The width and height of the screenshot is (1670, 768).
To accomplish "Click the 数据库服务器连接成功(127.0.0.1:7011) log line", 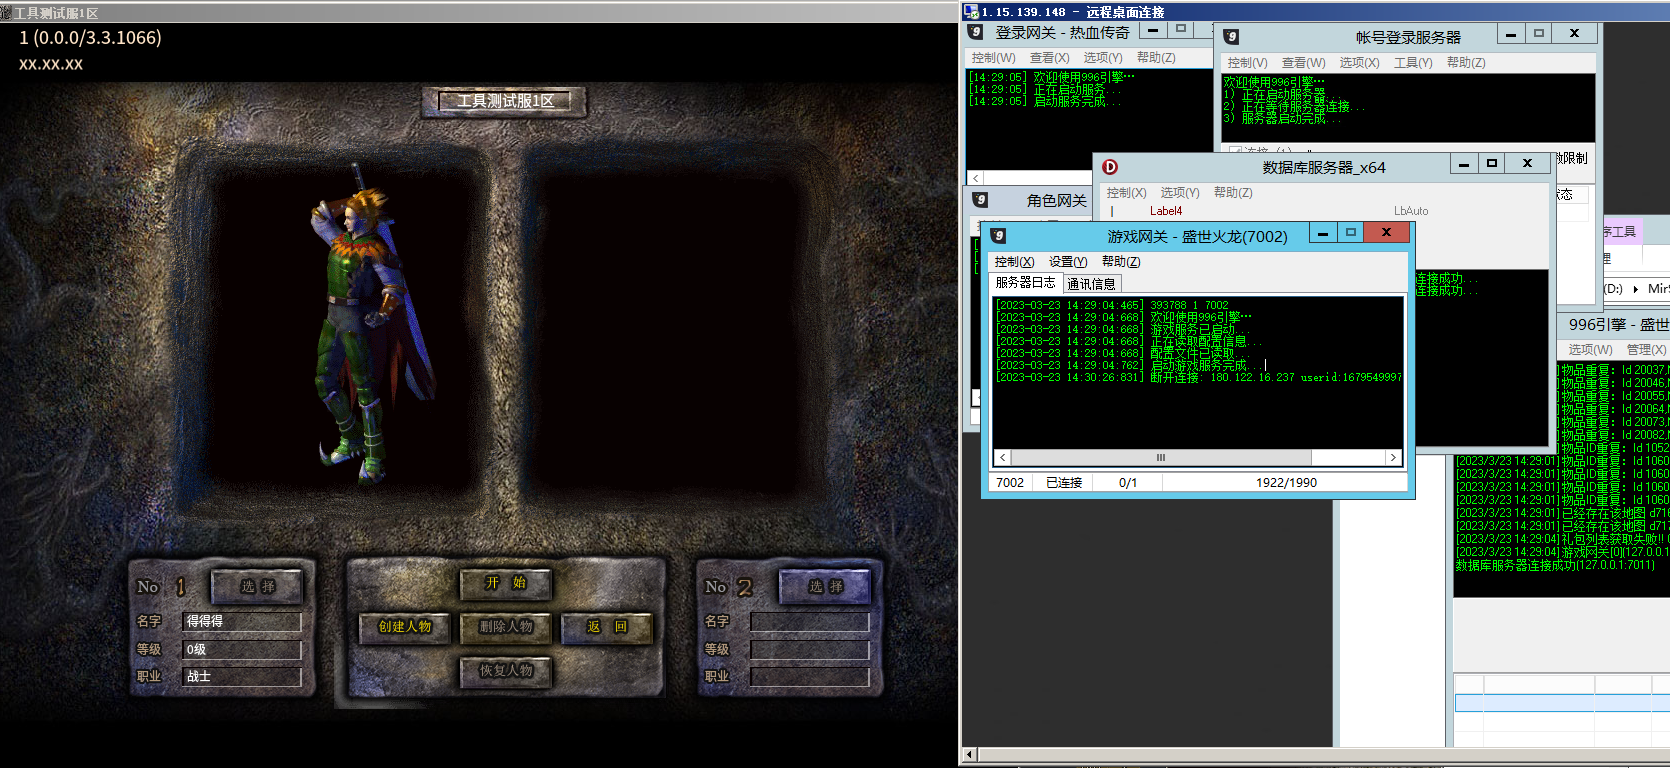I will click(x=1555, y=566).
